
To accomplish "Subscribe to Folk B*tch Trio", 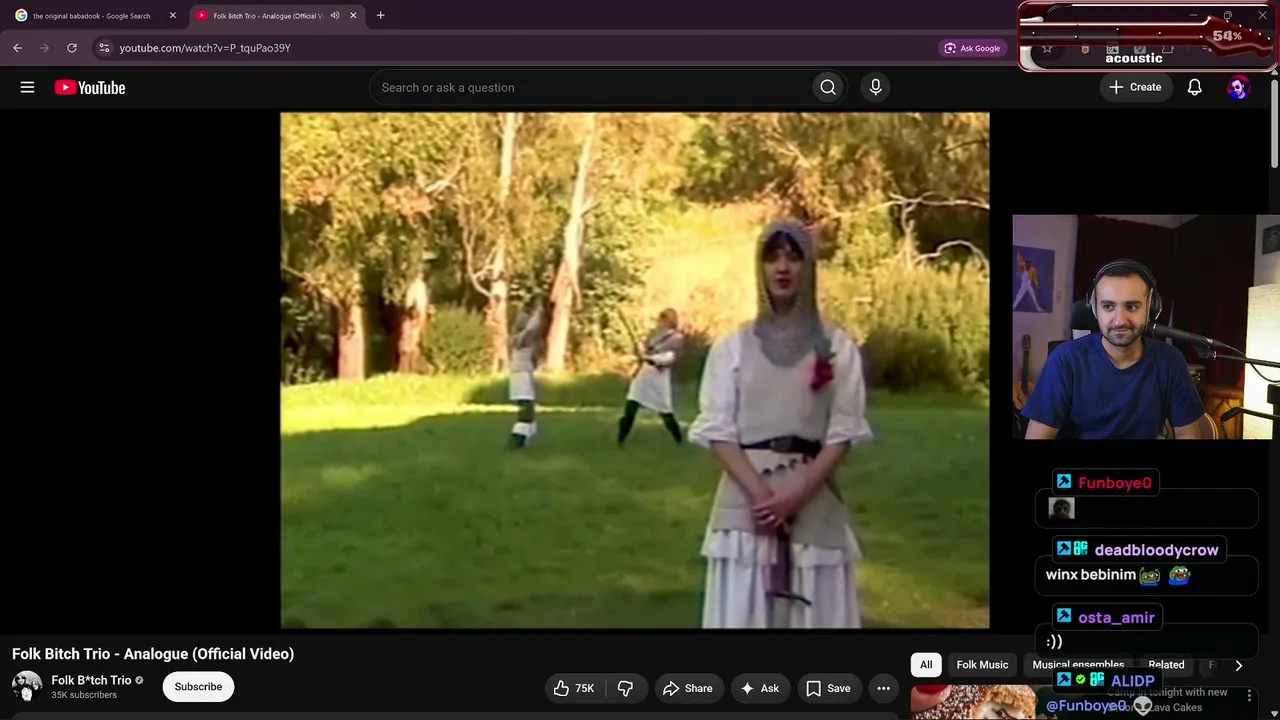I will (x=198, y=687).
